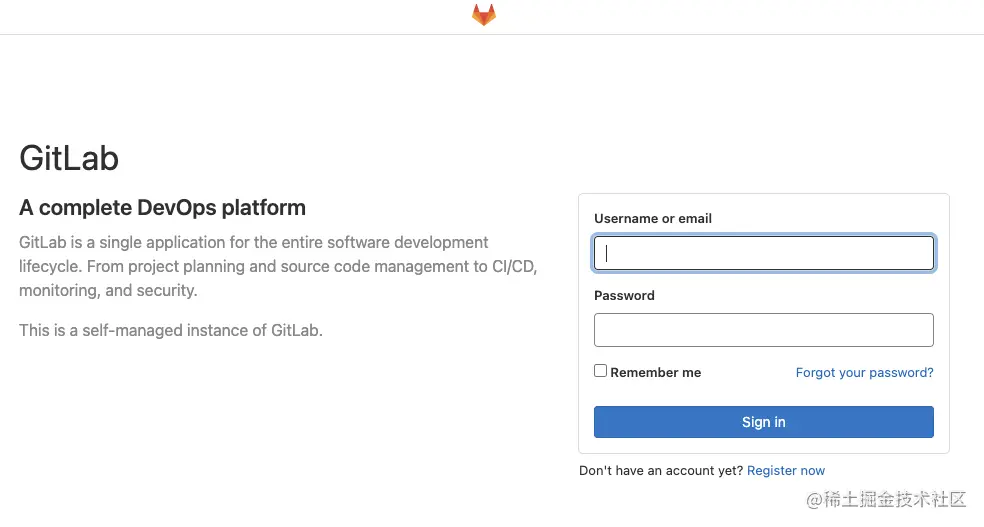Click into the Password input box
984x527 pixels.
point(764,330)
